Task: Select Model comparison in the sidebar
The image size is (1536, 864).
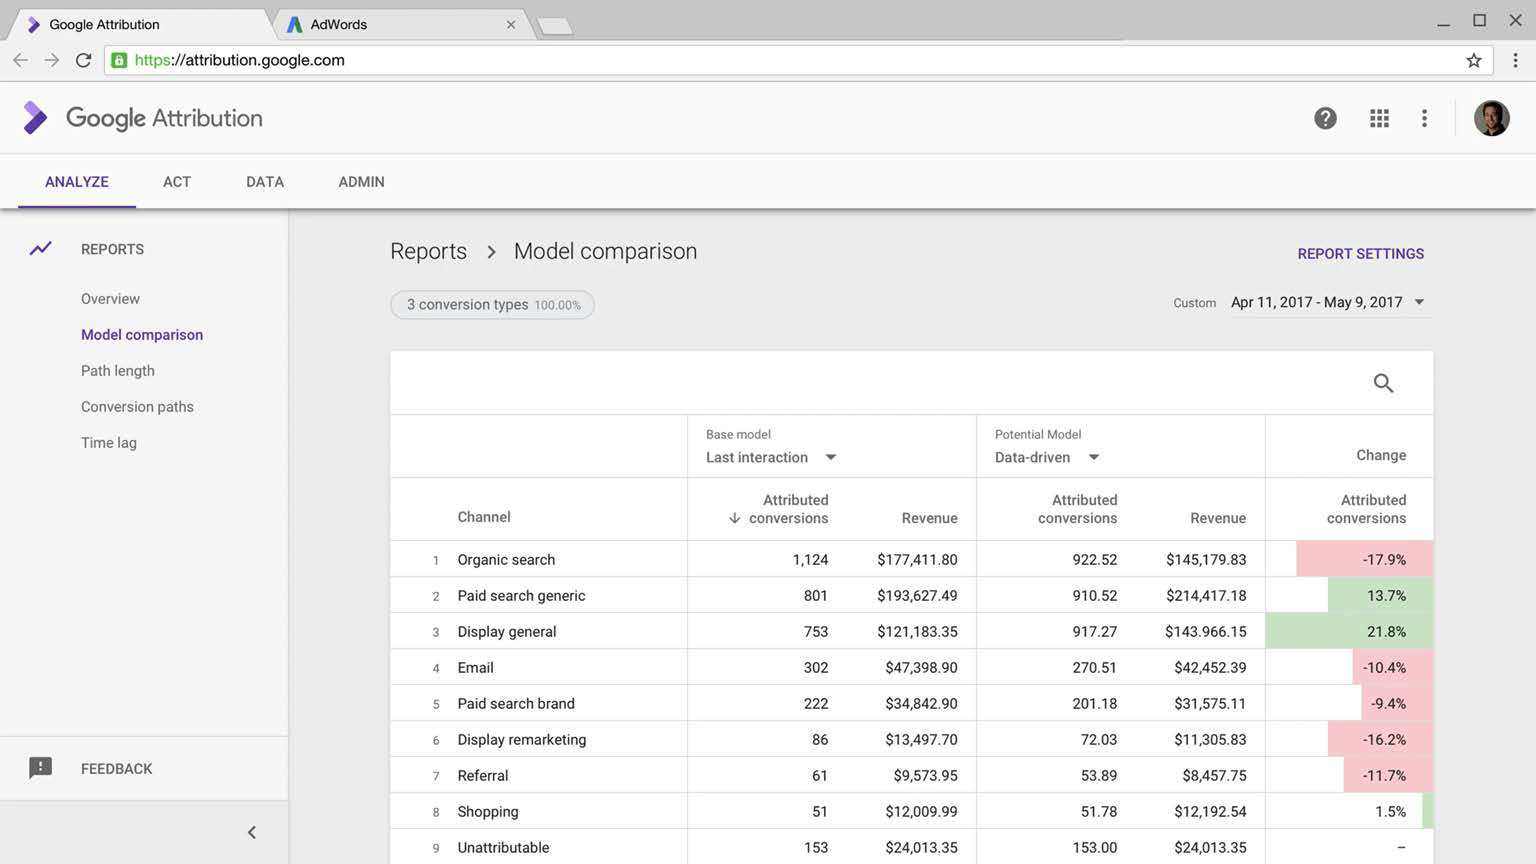Action: (142, 334)
